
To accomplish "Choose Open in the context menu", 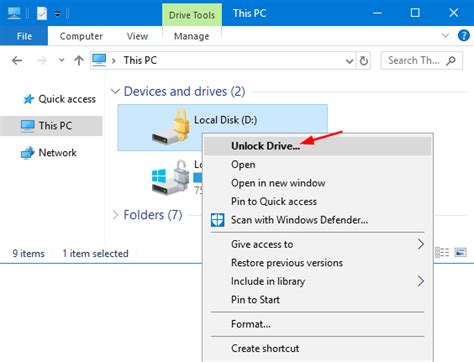I will pos(317,165).
